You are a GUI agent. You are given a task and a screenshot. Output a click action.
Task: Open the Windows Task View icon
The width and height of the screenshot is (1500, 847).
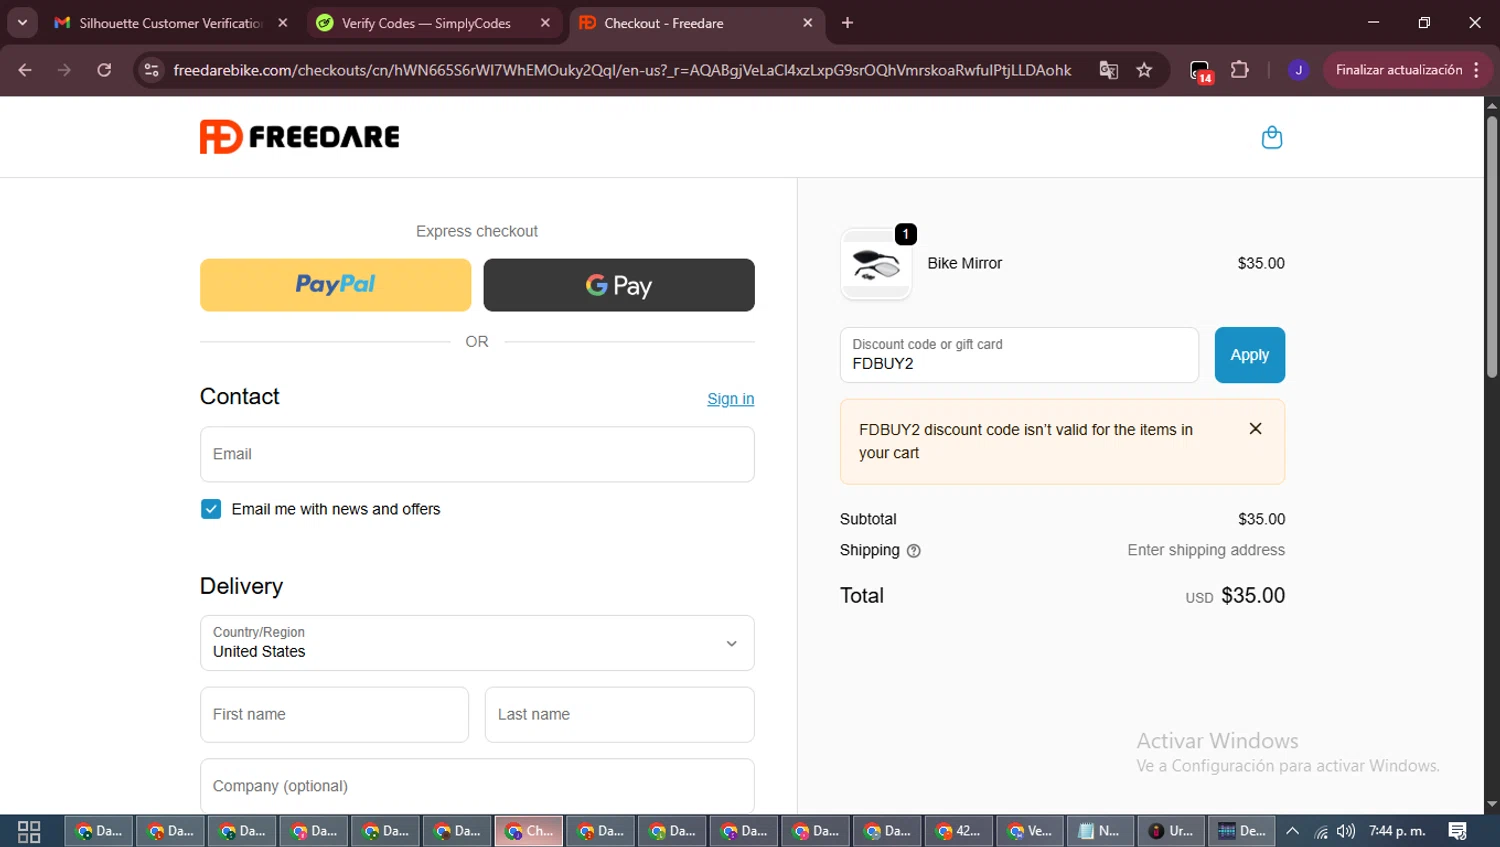tap(29, 831)
